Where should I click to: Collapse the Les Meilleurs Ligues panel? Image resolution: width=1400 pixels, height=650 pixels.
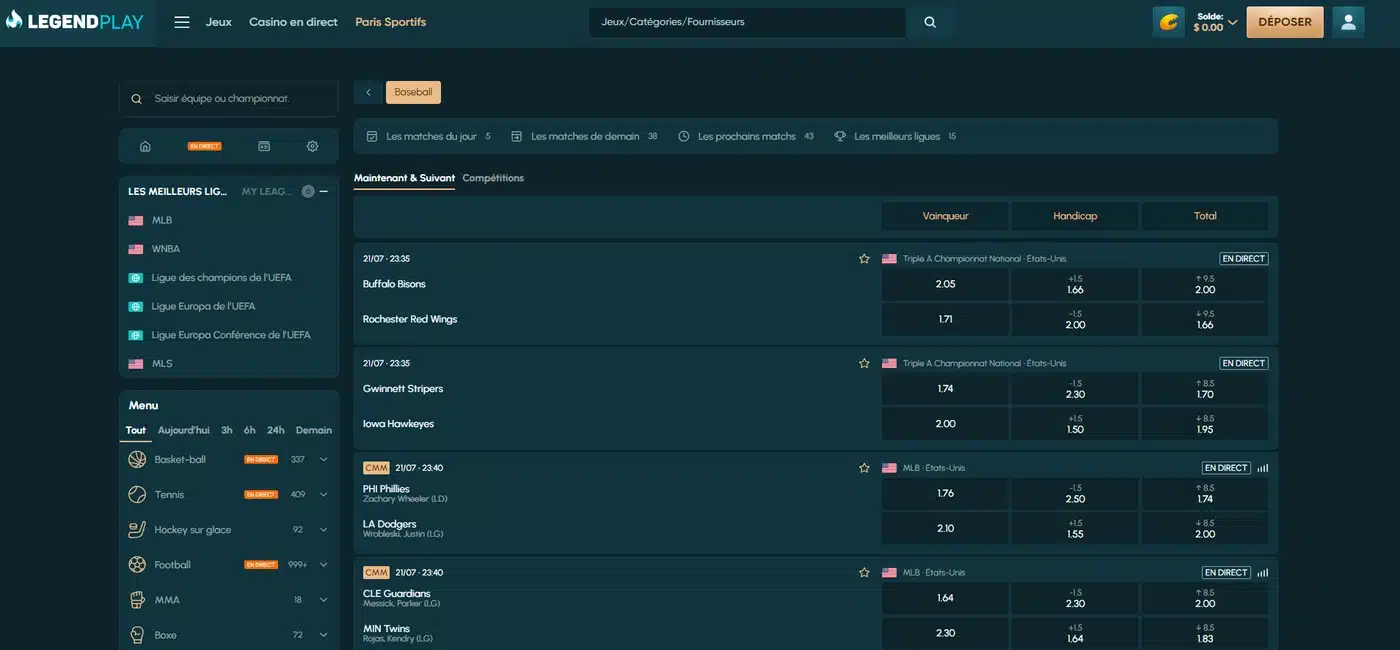click(324, 191)
